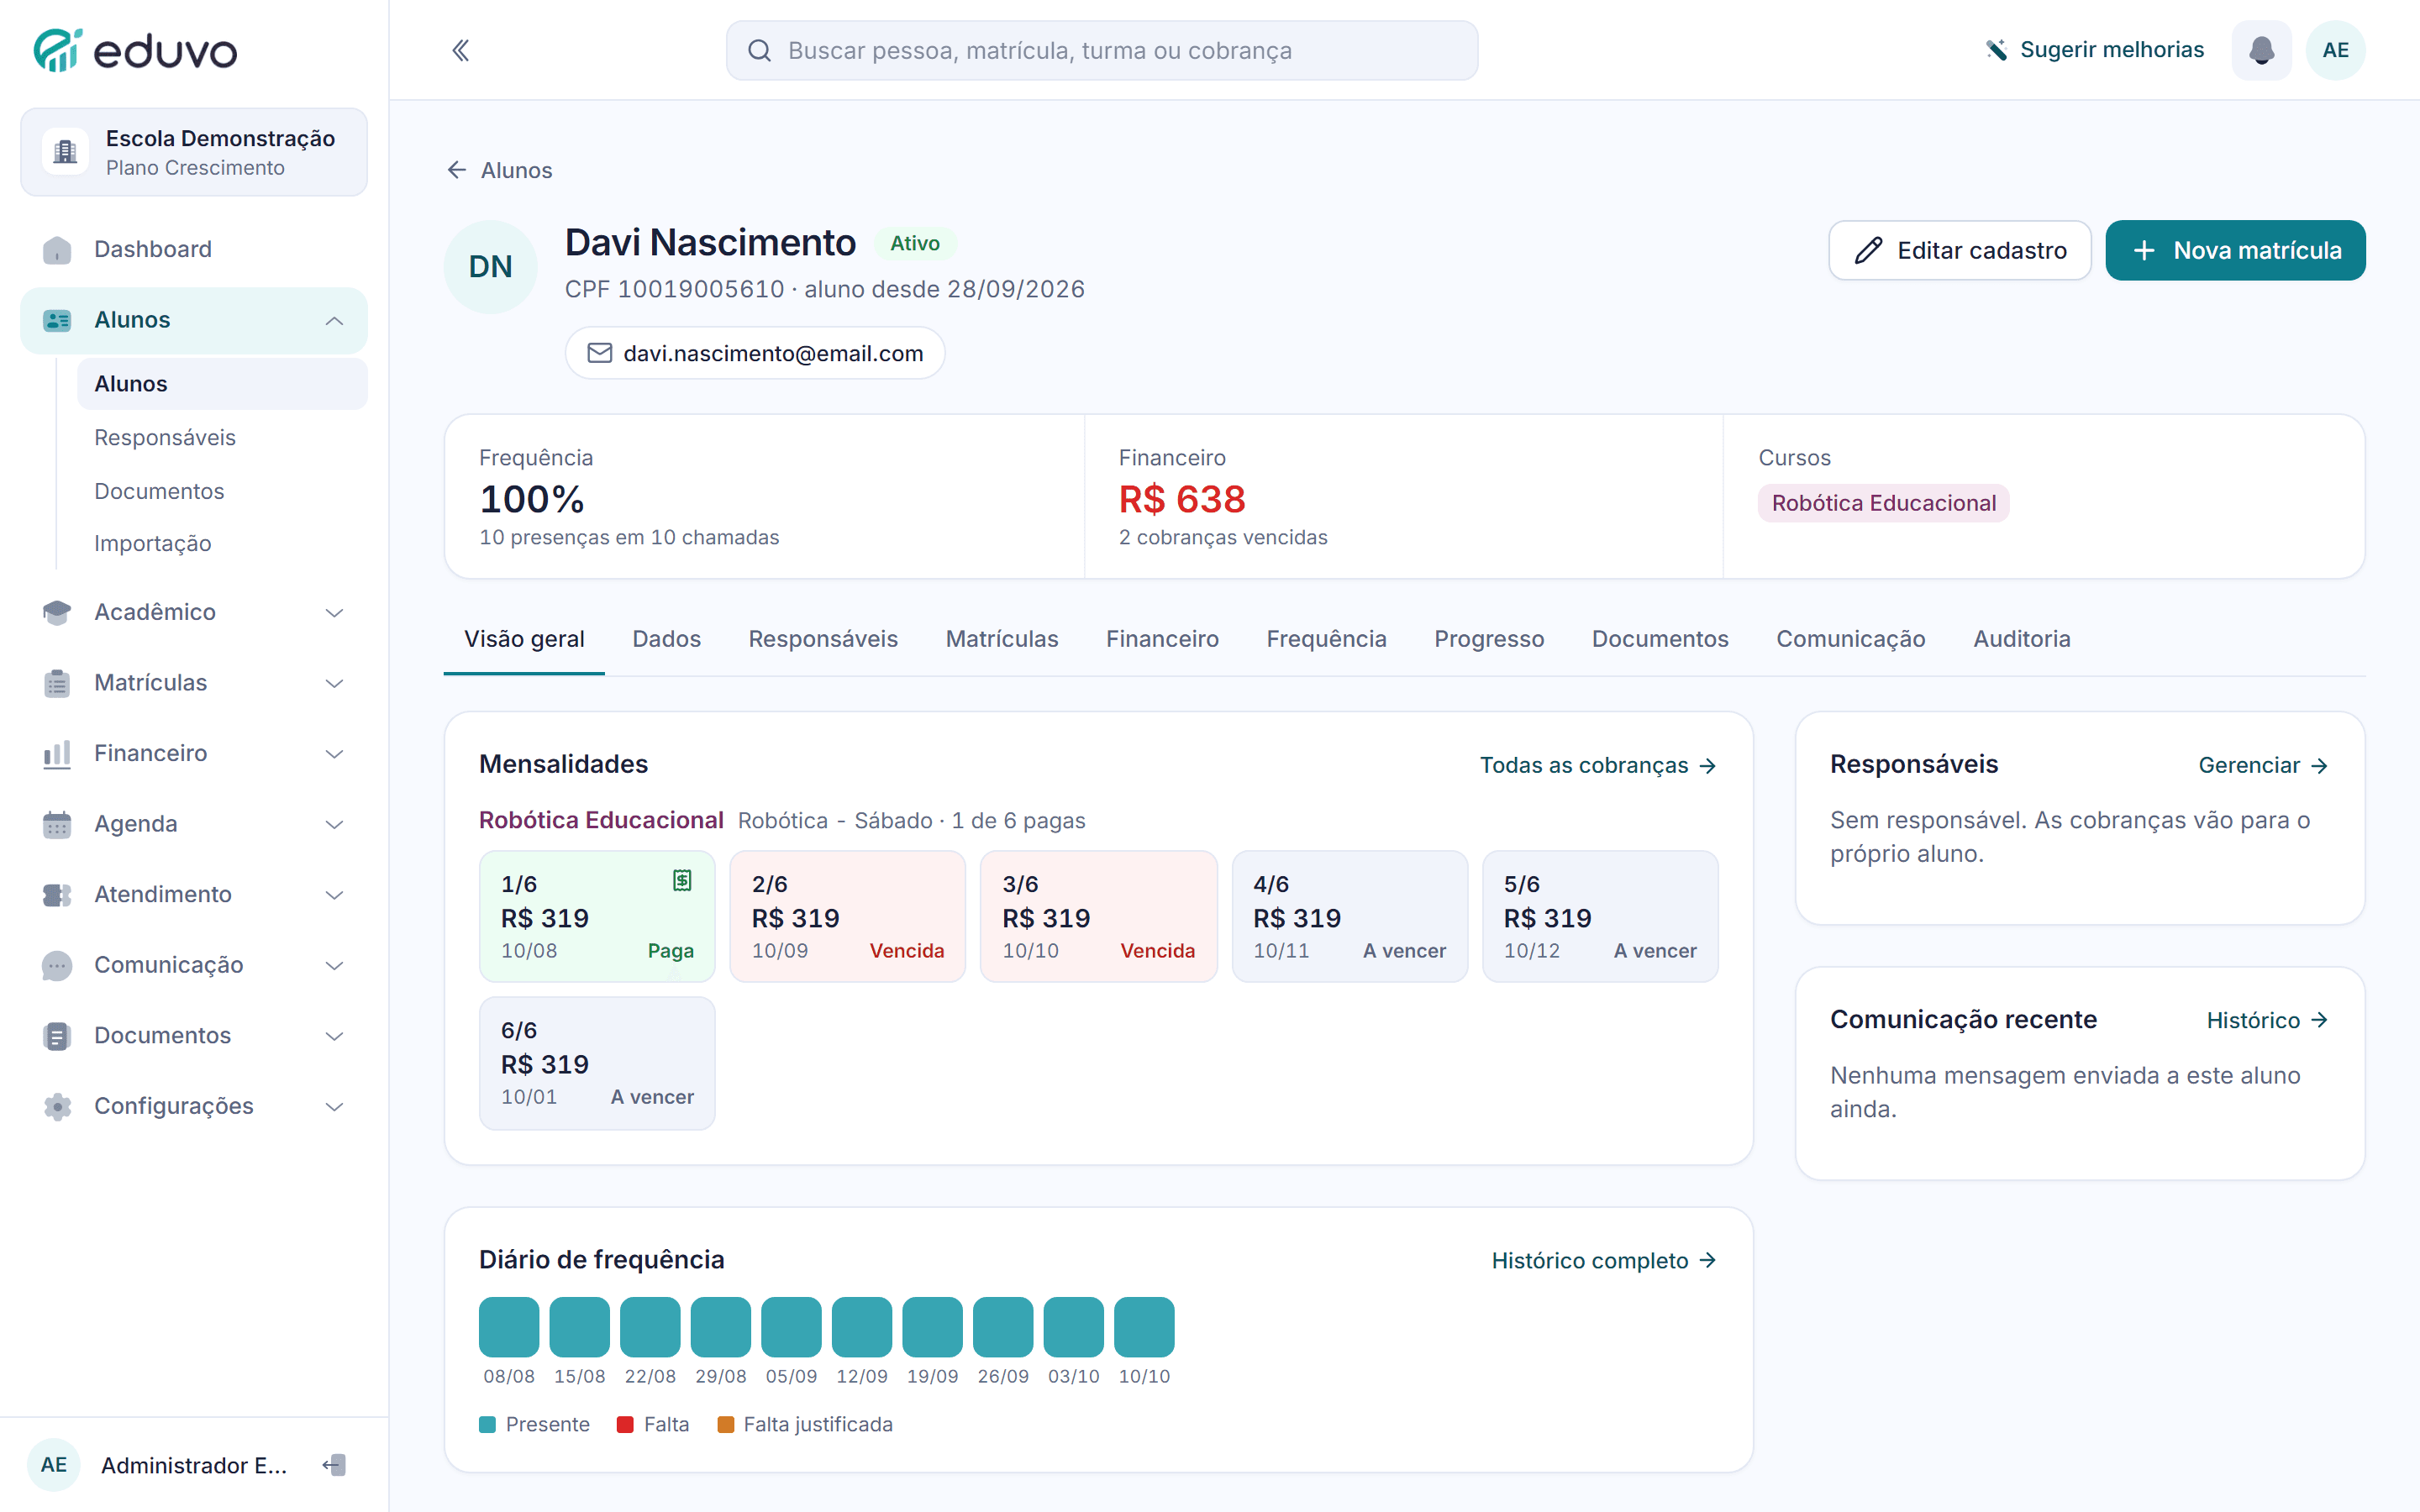2420x1512 pixels.
Task: Click Editar cadastro button
Action: (x=1959, y=250)
